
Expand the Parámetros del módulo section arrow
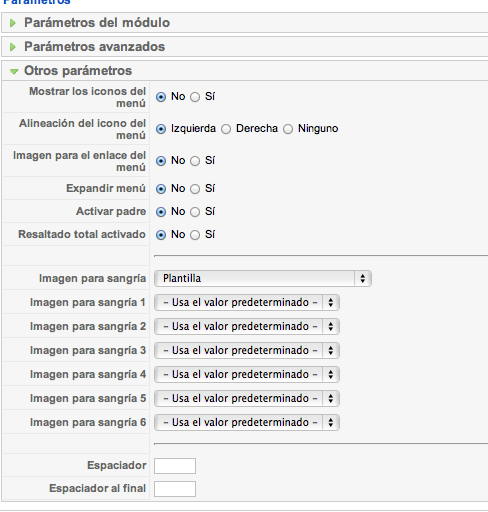click(13, 23)
